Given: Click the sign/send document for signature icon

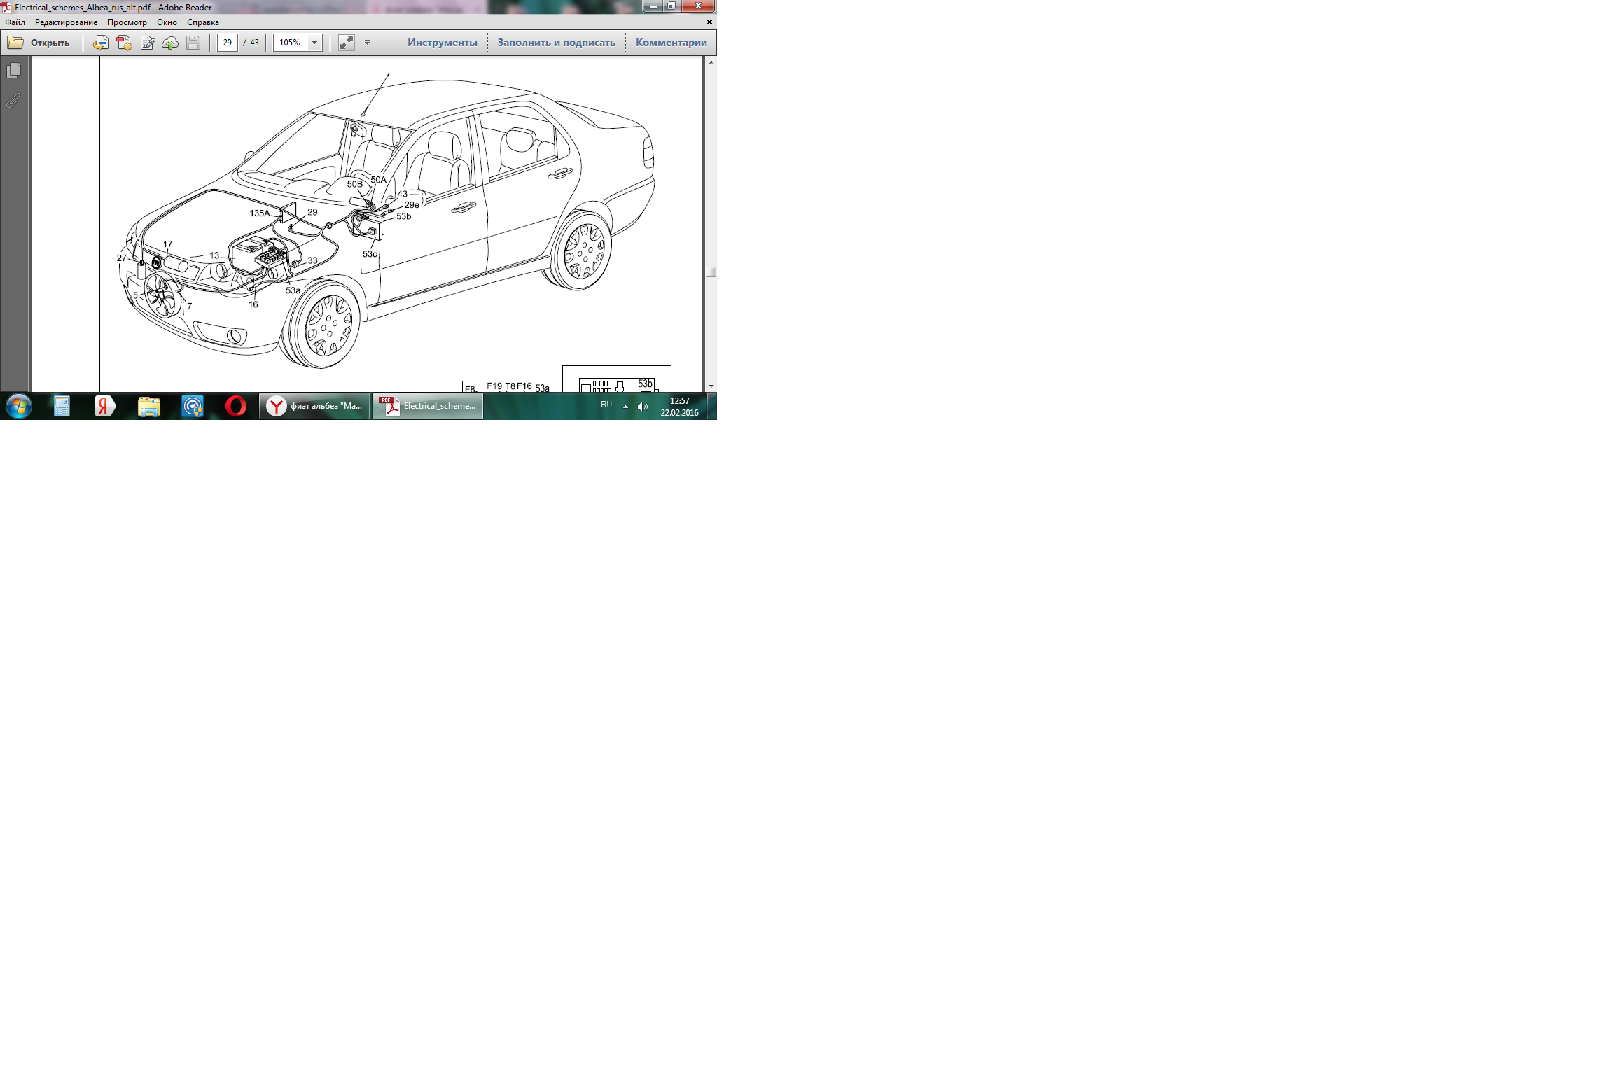Looking at the screenshot, I should click(100, 43).
